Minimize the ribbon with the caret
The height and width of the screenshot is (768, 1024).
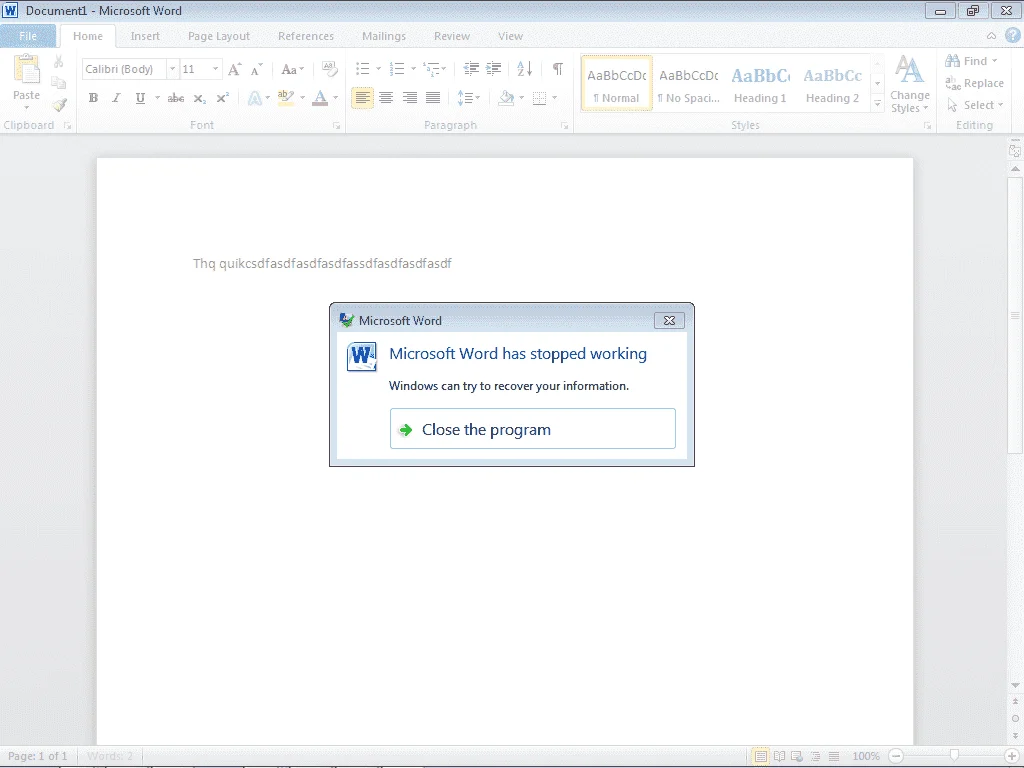point(991,36)
